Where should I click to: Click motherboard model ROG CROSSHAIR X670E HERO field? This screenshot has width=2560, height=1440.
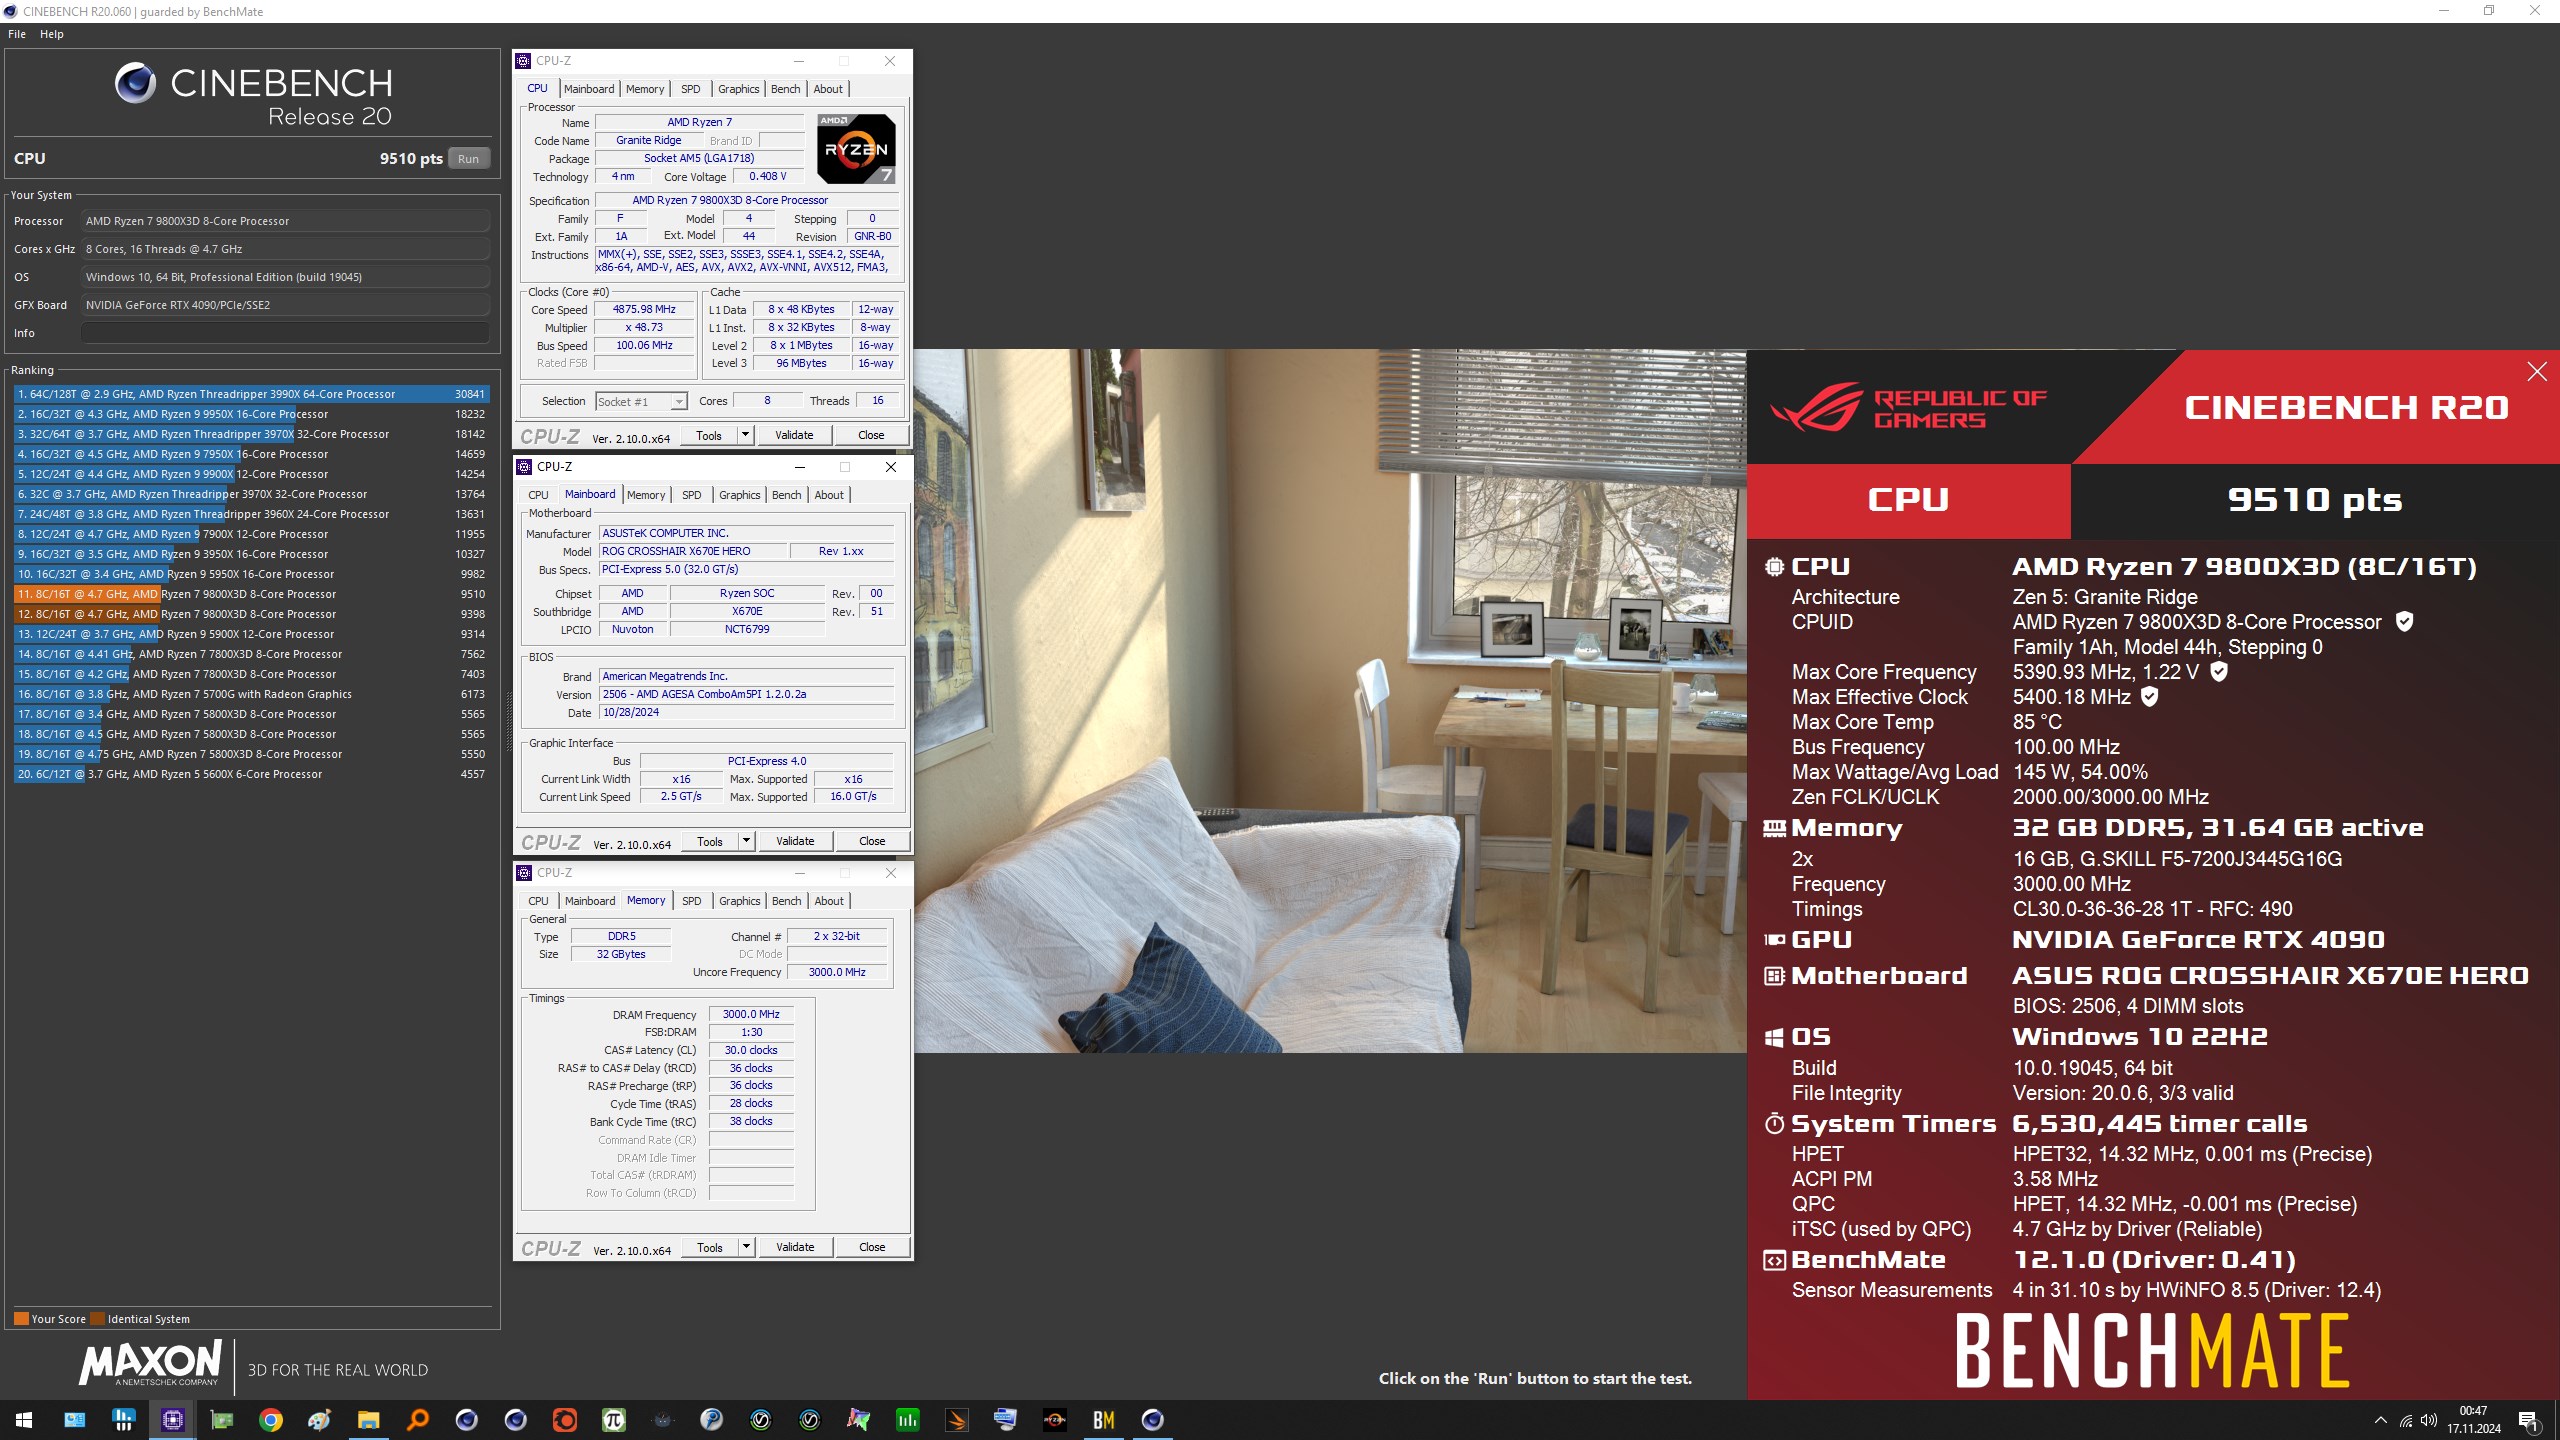tap(691, 551)
